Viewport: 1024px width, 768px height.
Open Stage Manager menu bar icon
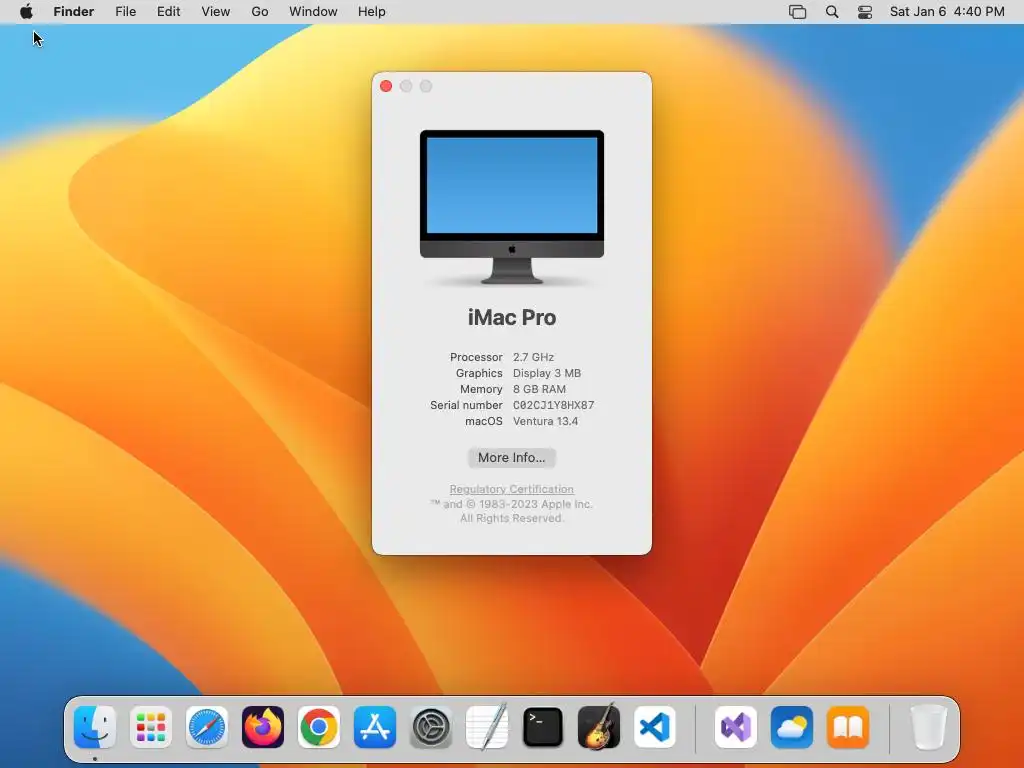tap(797, 12)
